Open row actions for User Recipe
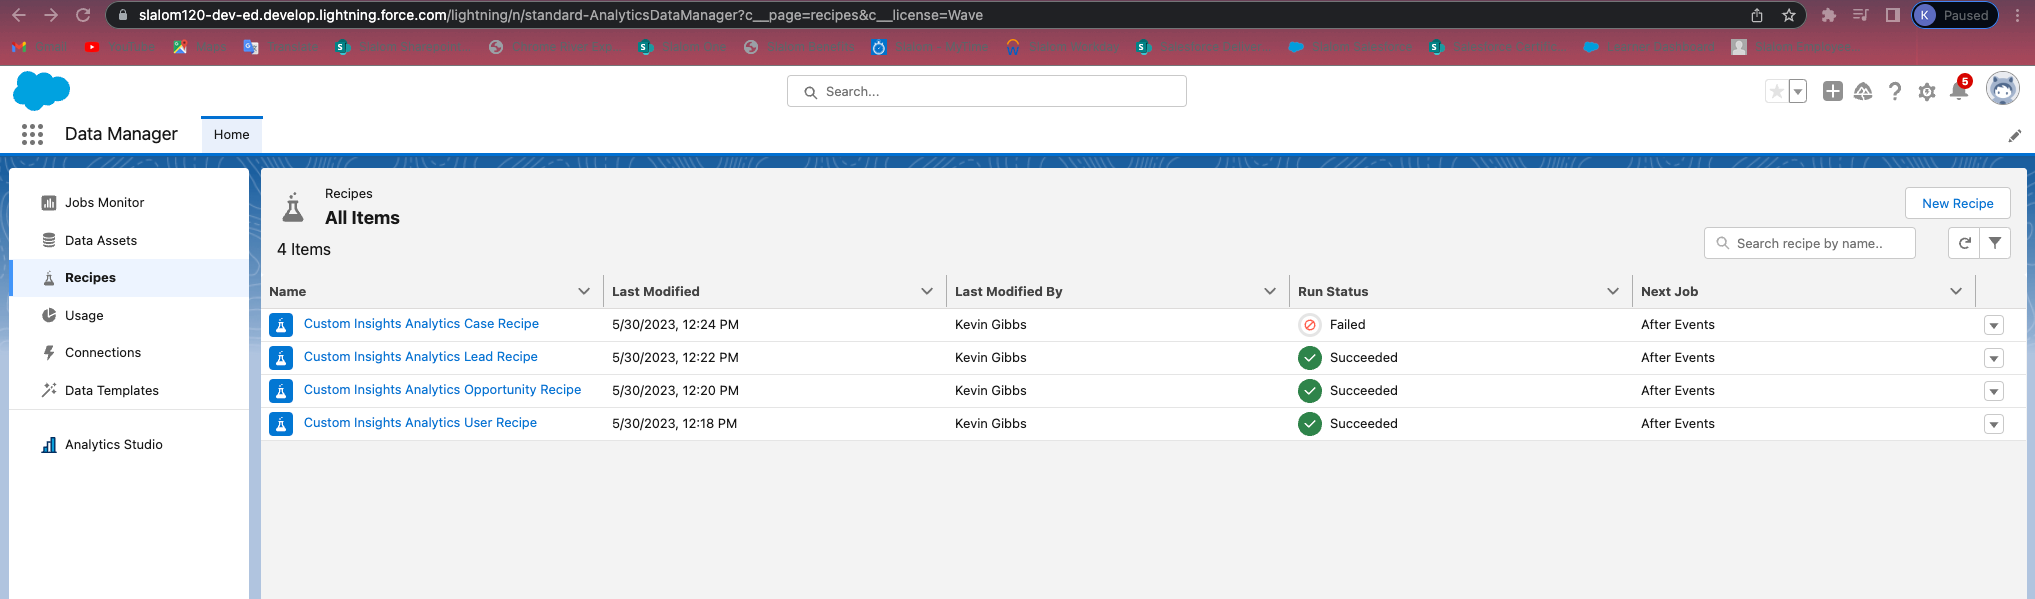The image size is (2035, 599). [x=1994, y=424]
